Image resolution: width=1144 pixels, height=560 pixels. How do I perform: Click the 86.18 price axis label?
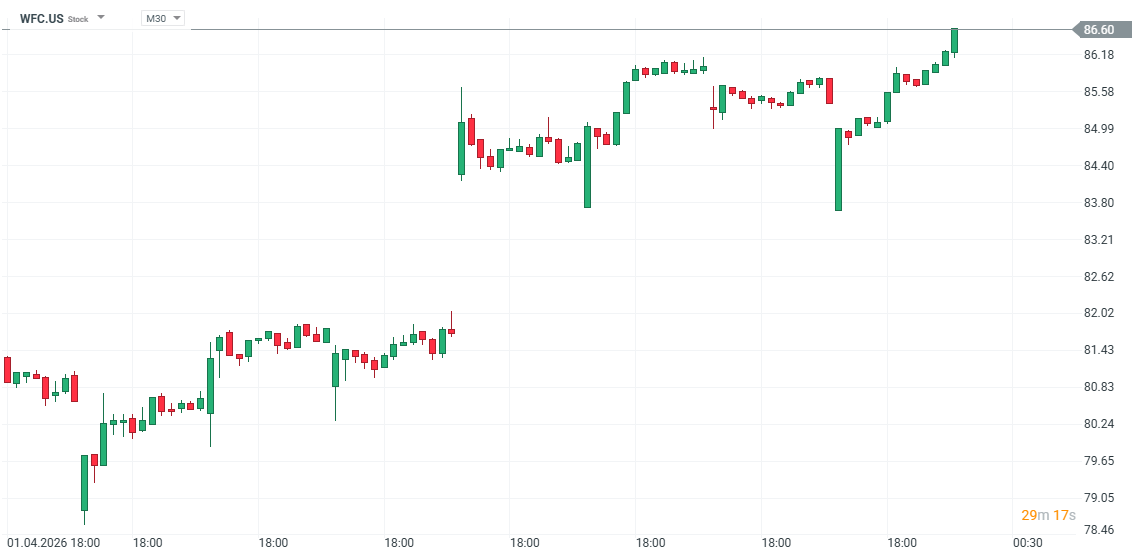click(1099, 55)
